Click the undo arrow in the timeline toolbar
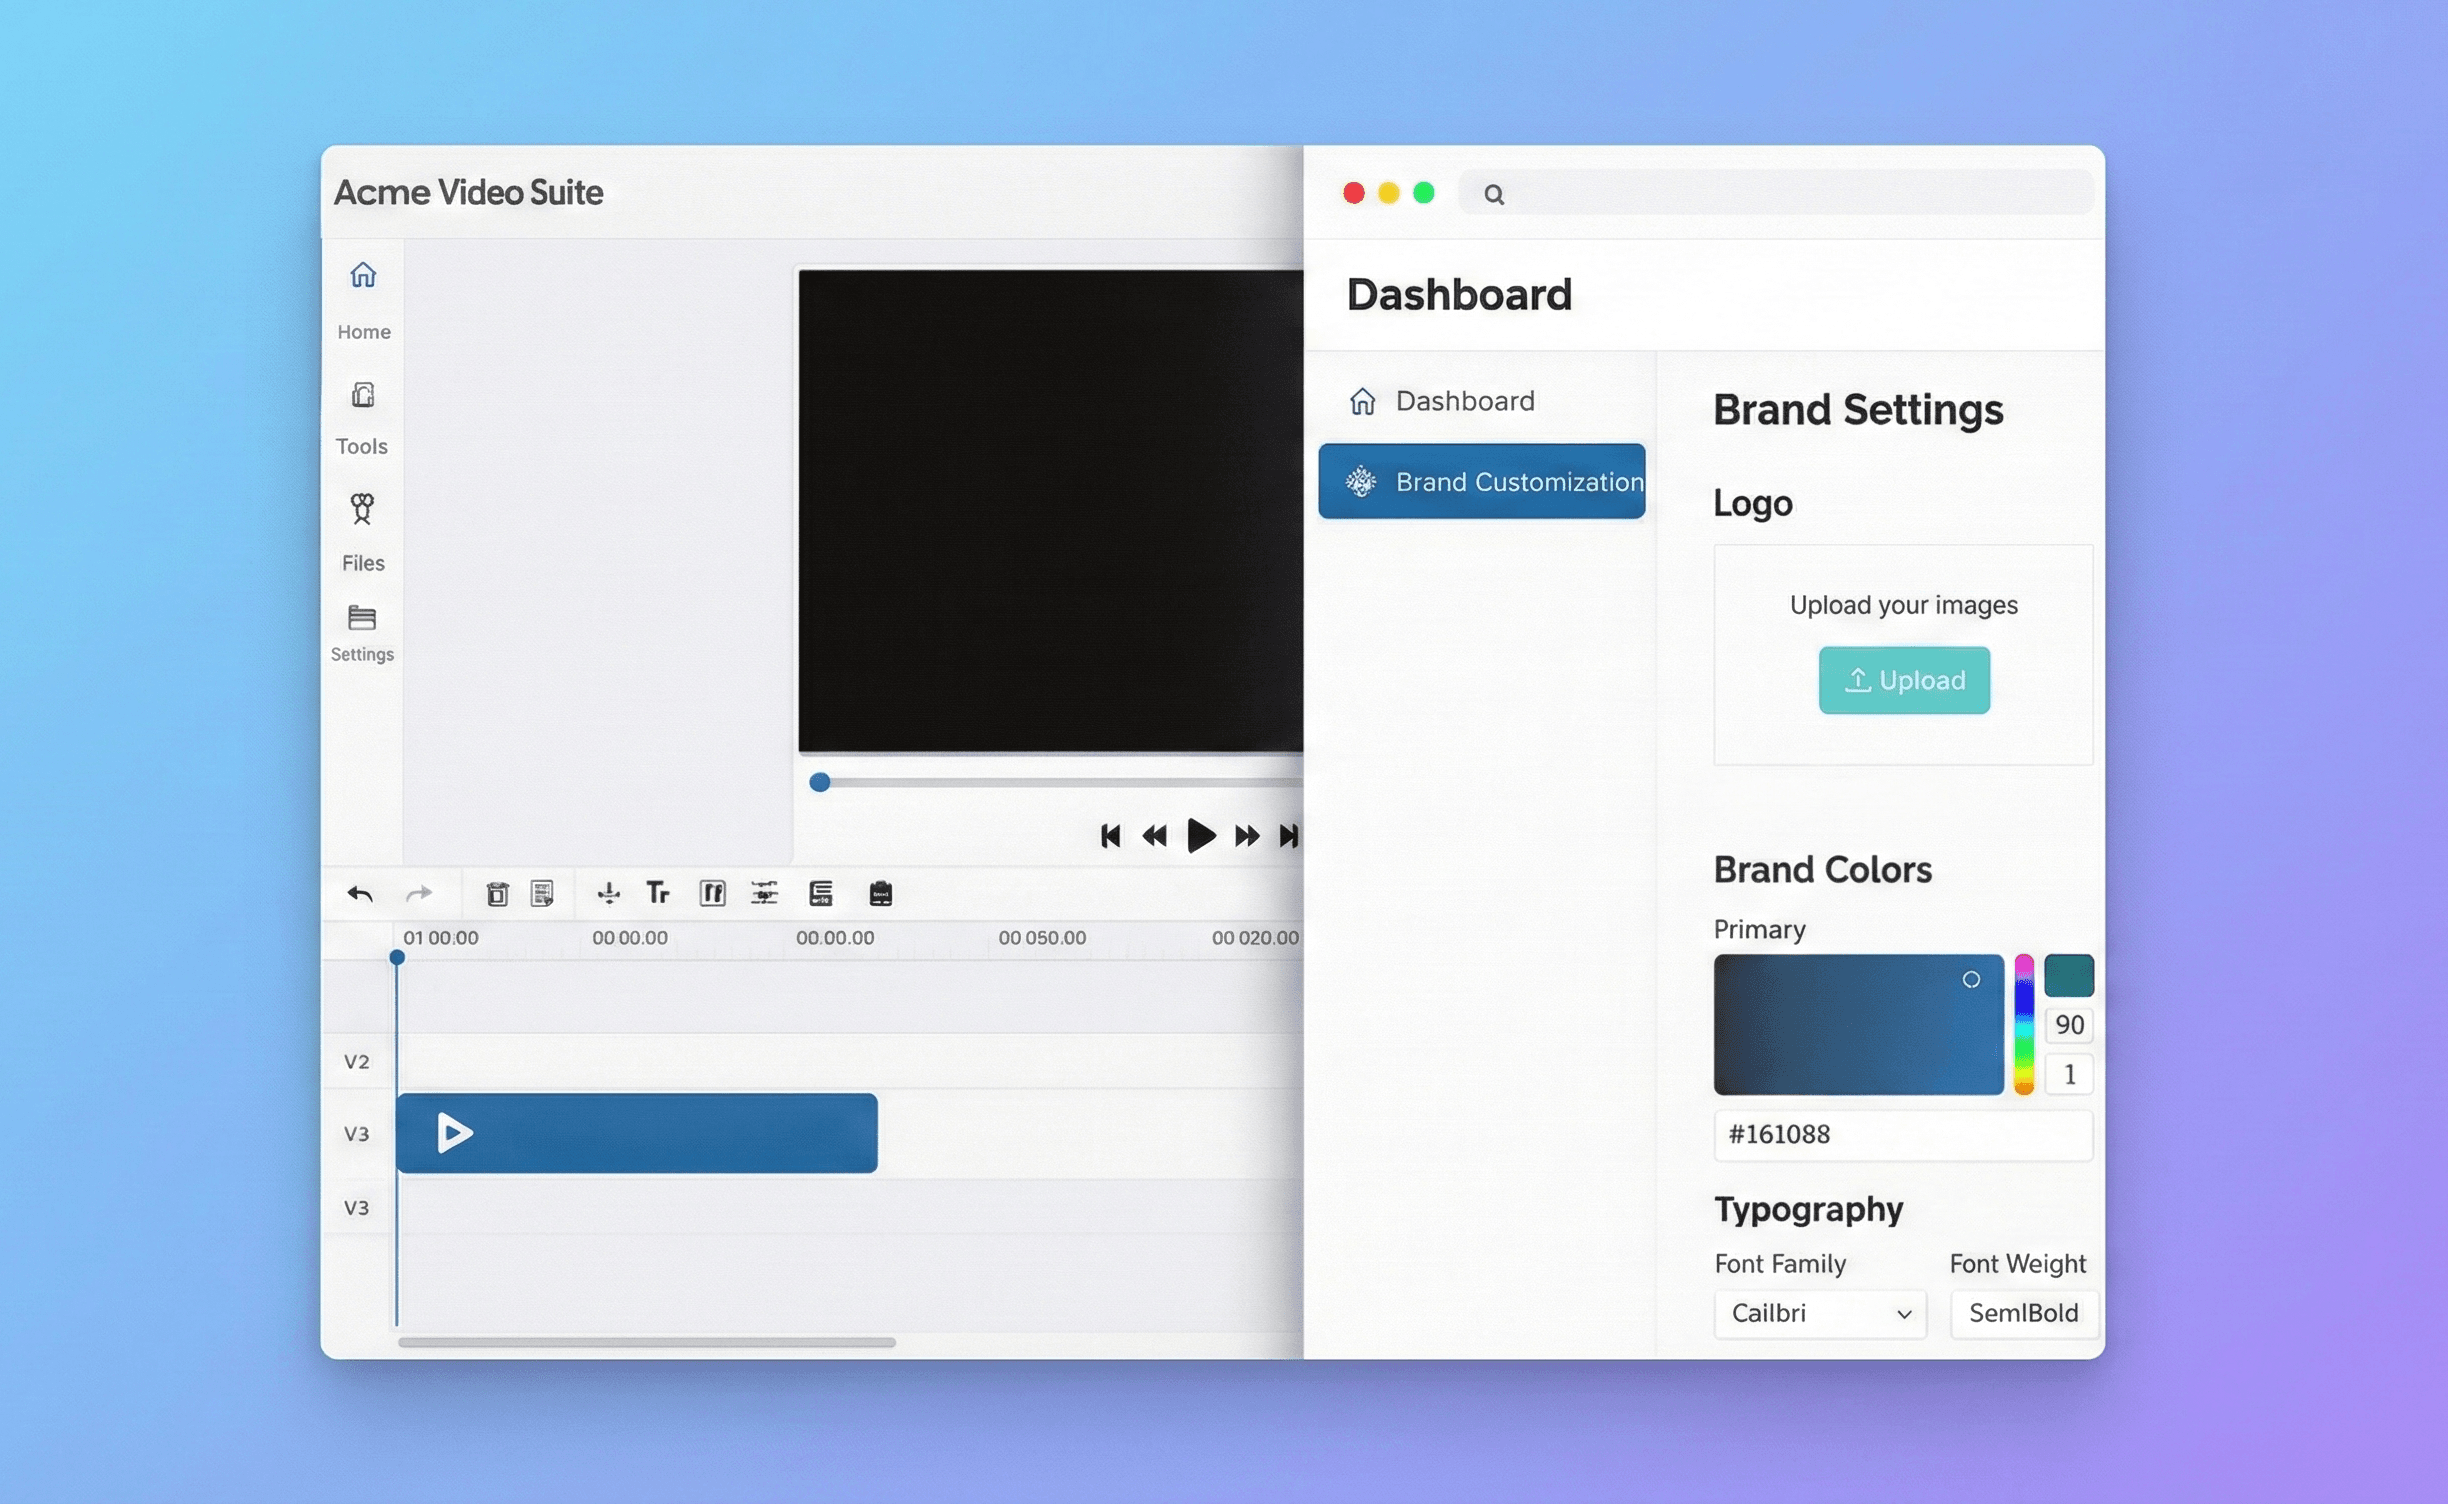 pyautogui.click(x=360, y=893)
